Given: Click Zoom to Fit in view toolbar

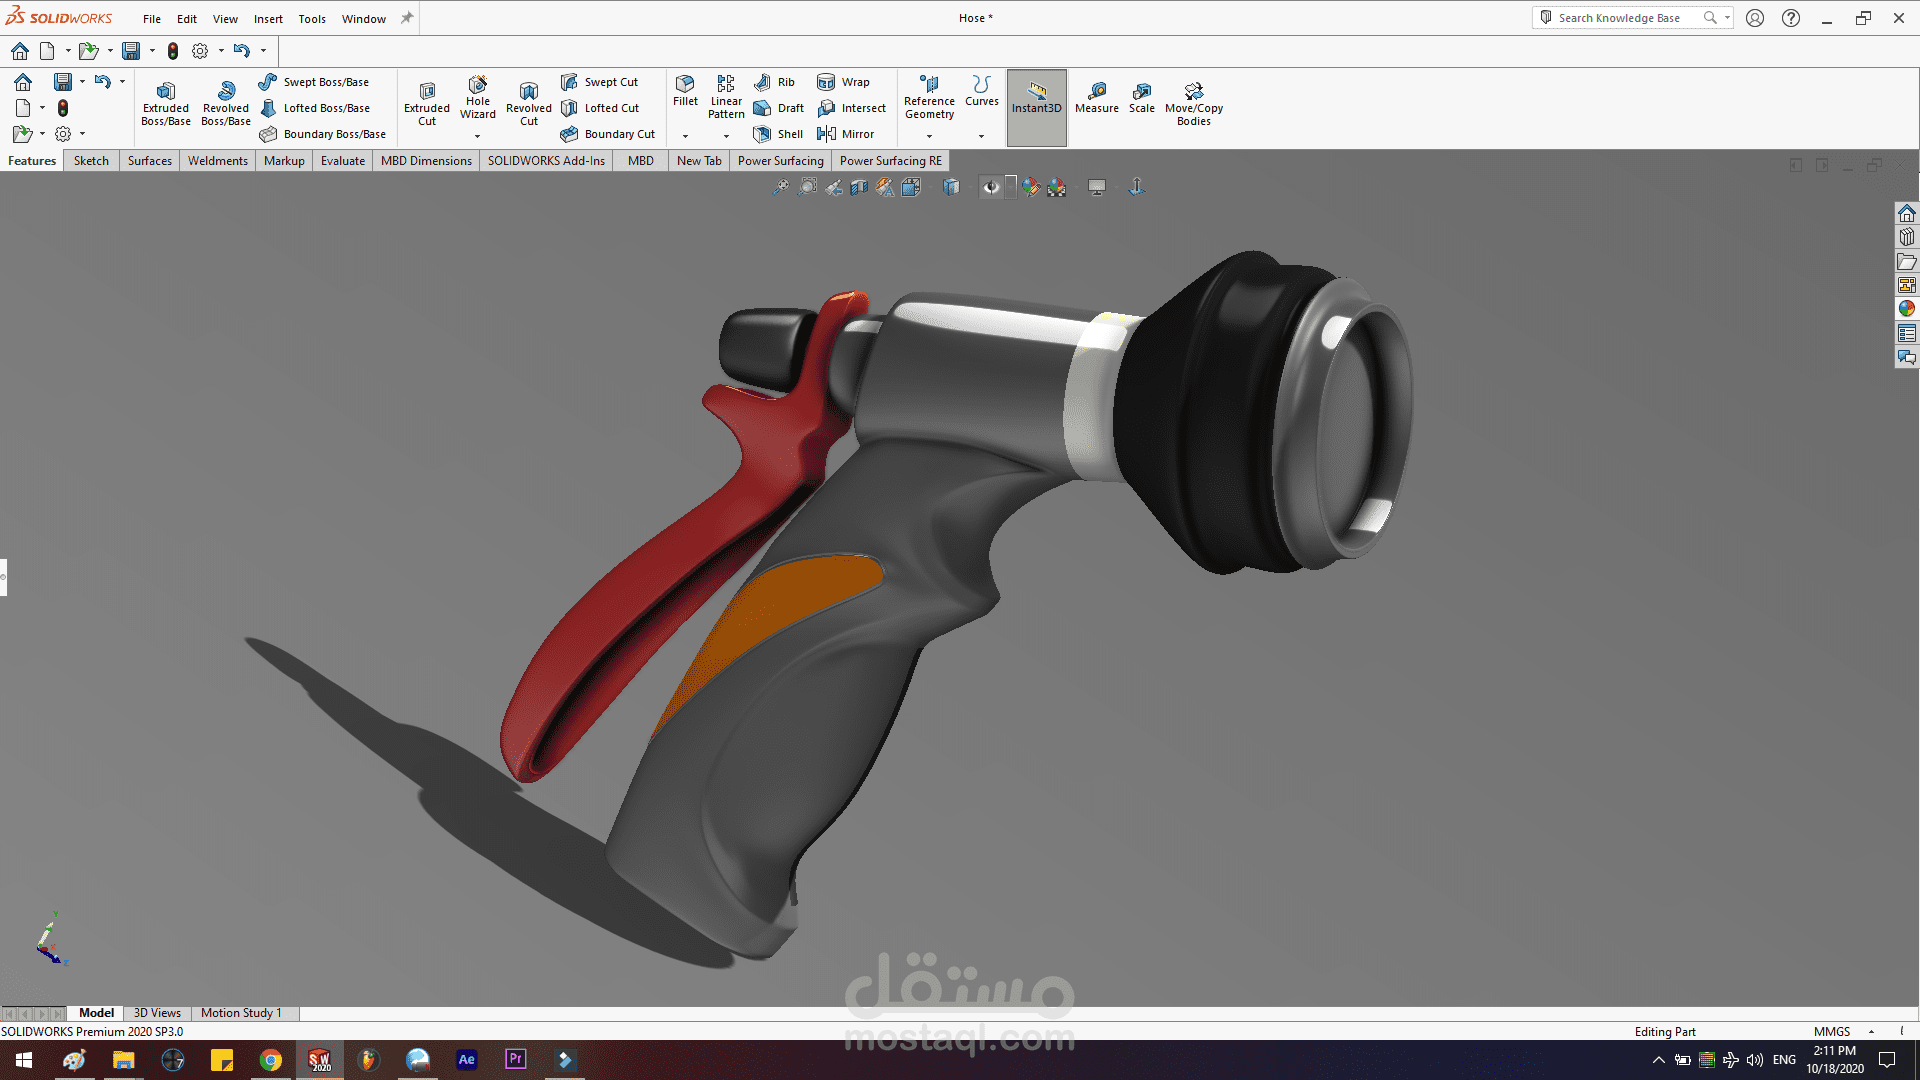Looking at the screenshot, I should pos(781,187).
